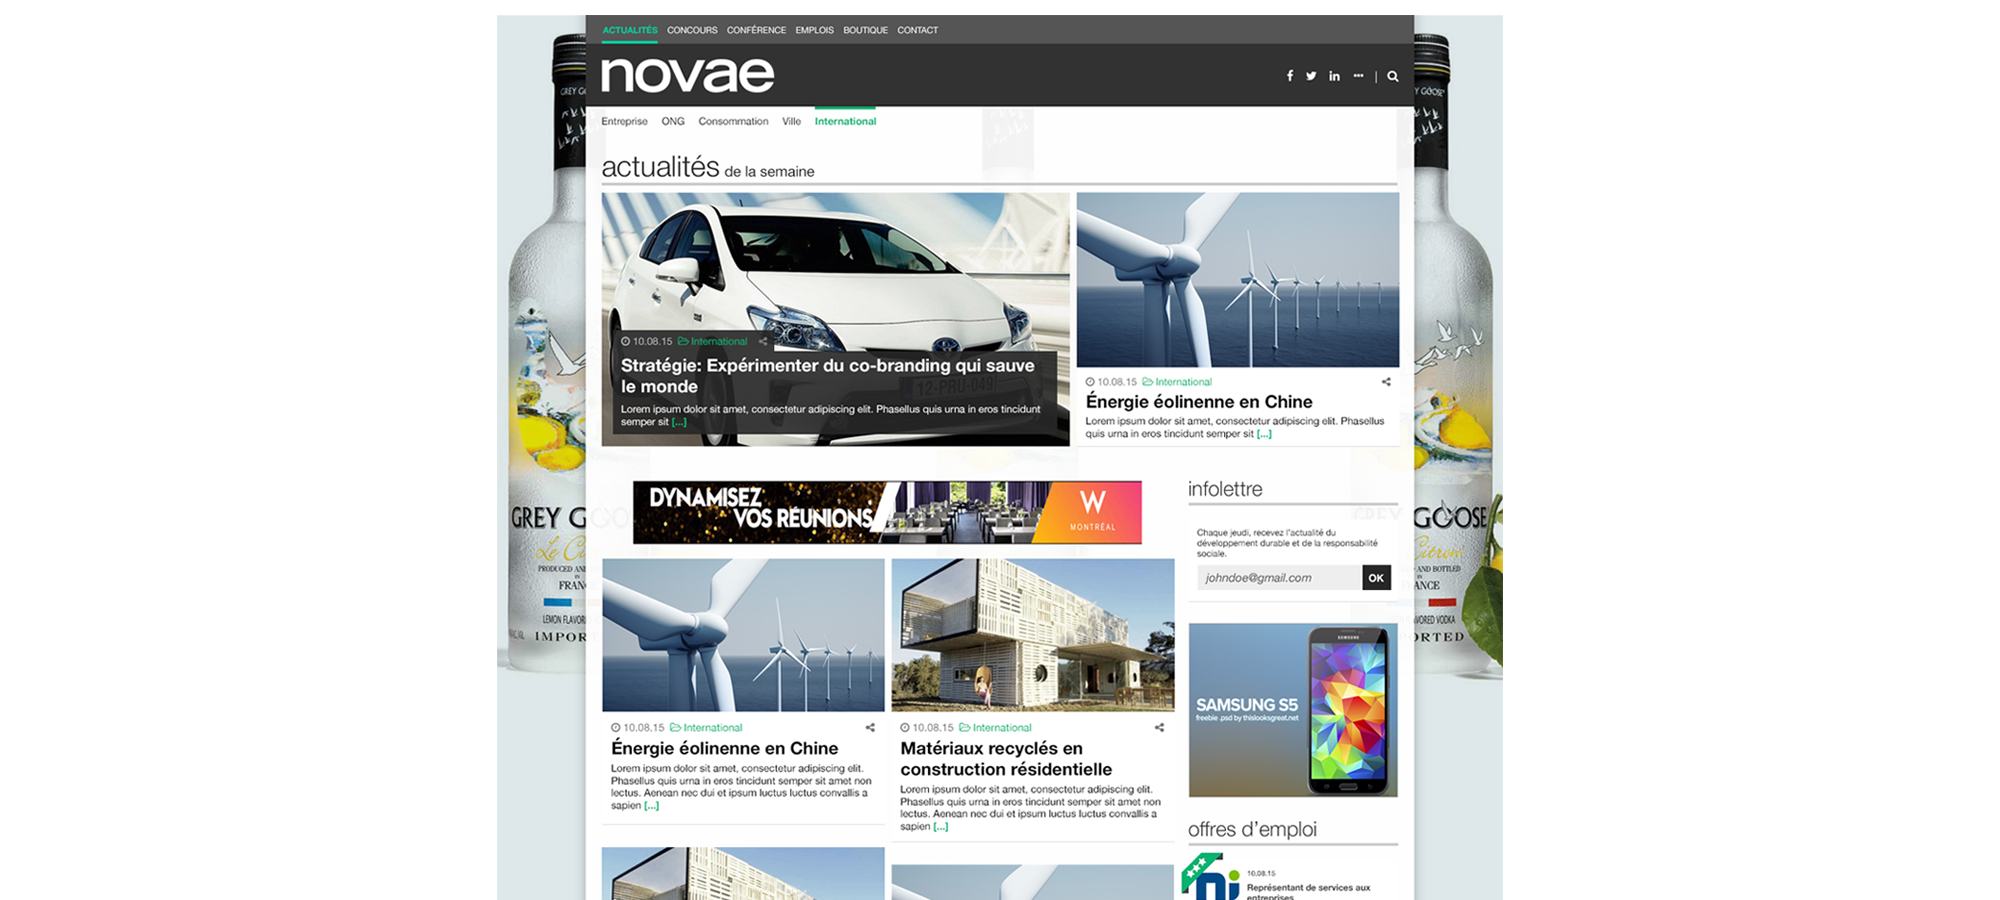Image resolution: width=2000 pixels, height=900 pixels.
Task: Open the lower-left wind turbine card image
Action: coord(743,635)
